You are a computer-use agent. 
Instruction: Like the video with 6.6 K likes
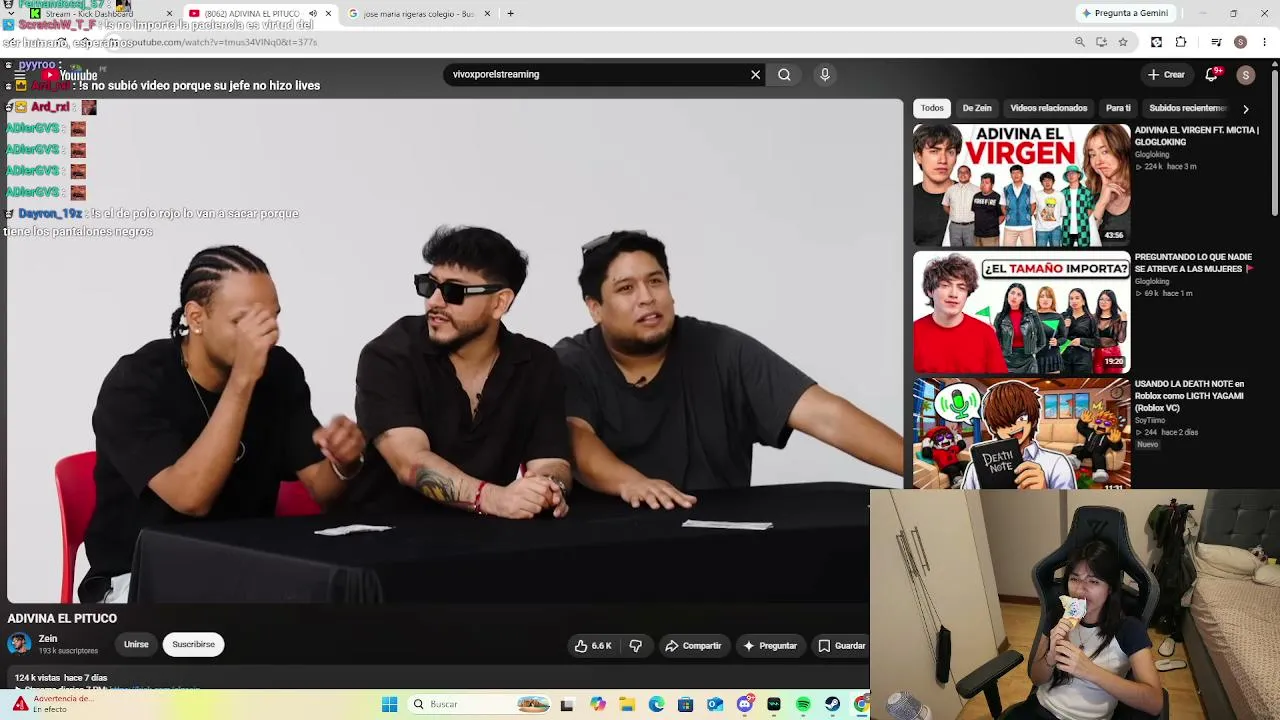tap(593, 646)
